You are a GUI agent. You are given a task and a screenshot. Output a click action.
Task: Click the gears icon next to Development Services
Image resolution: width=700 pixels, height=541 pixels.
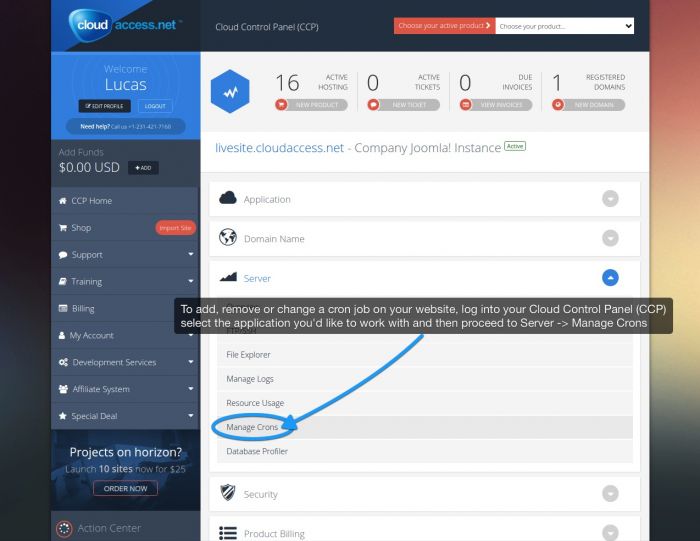coord(63,362)
